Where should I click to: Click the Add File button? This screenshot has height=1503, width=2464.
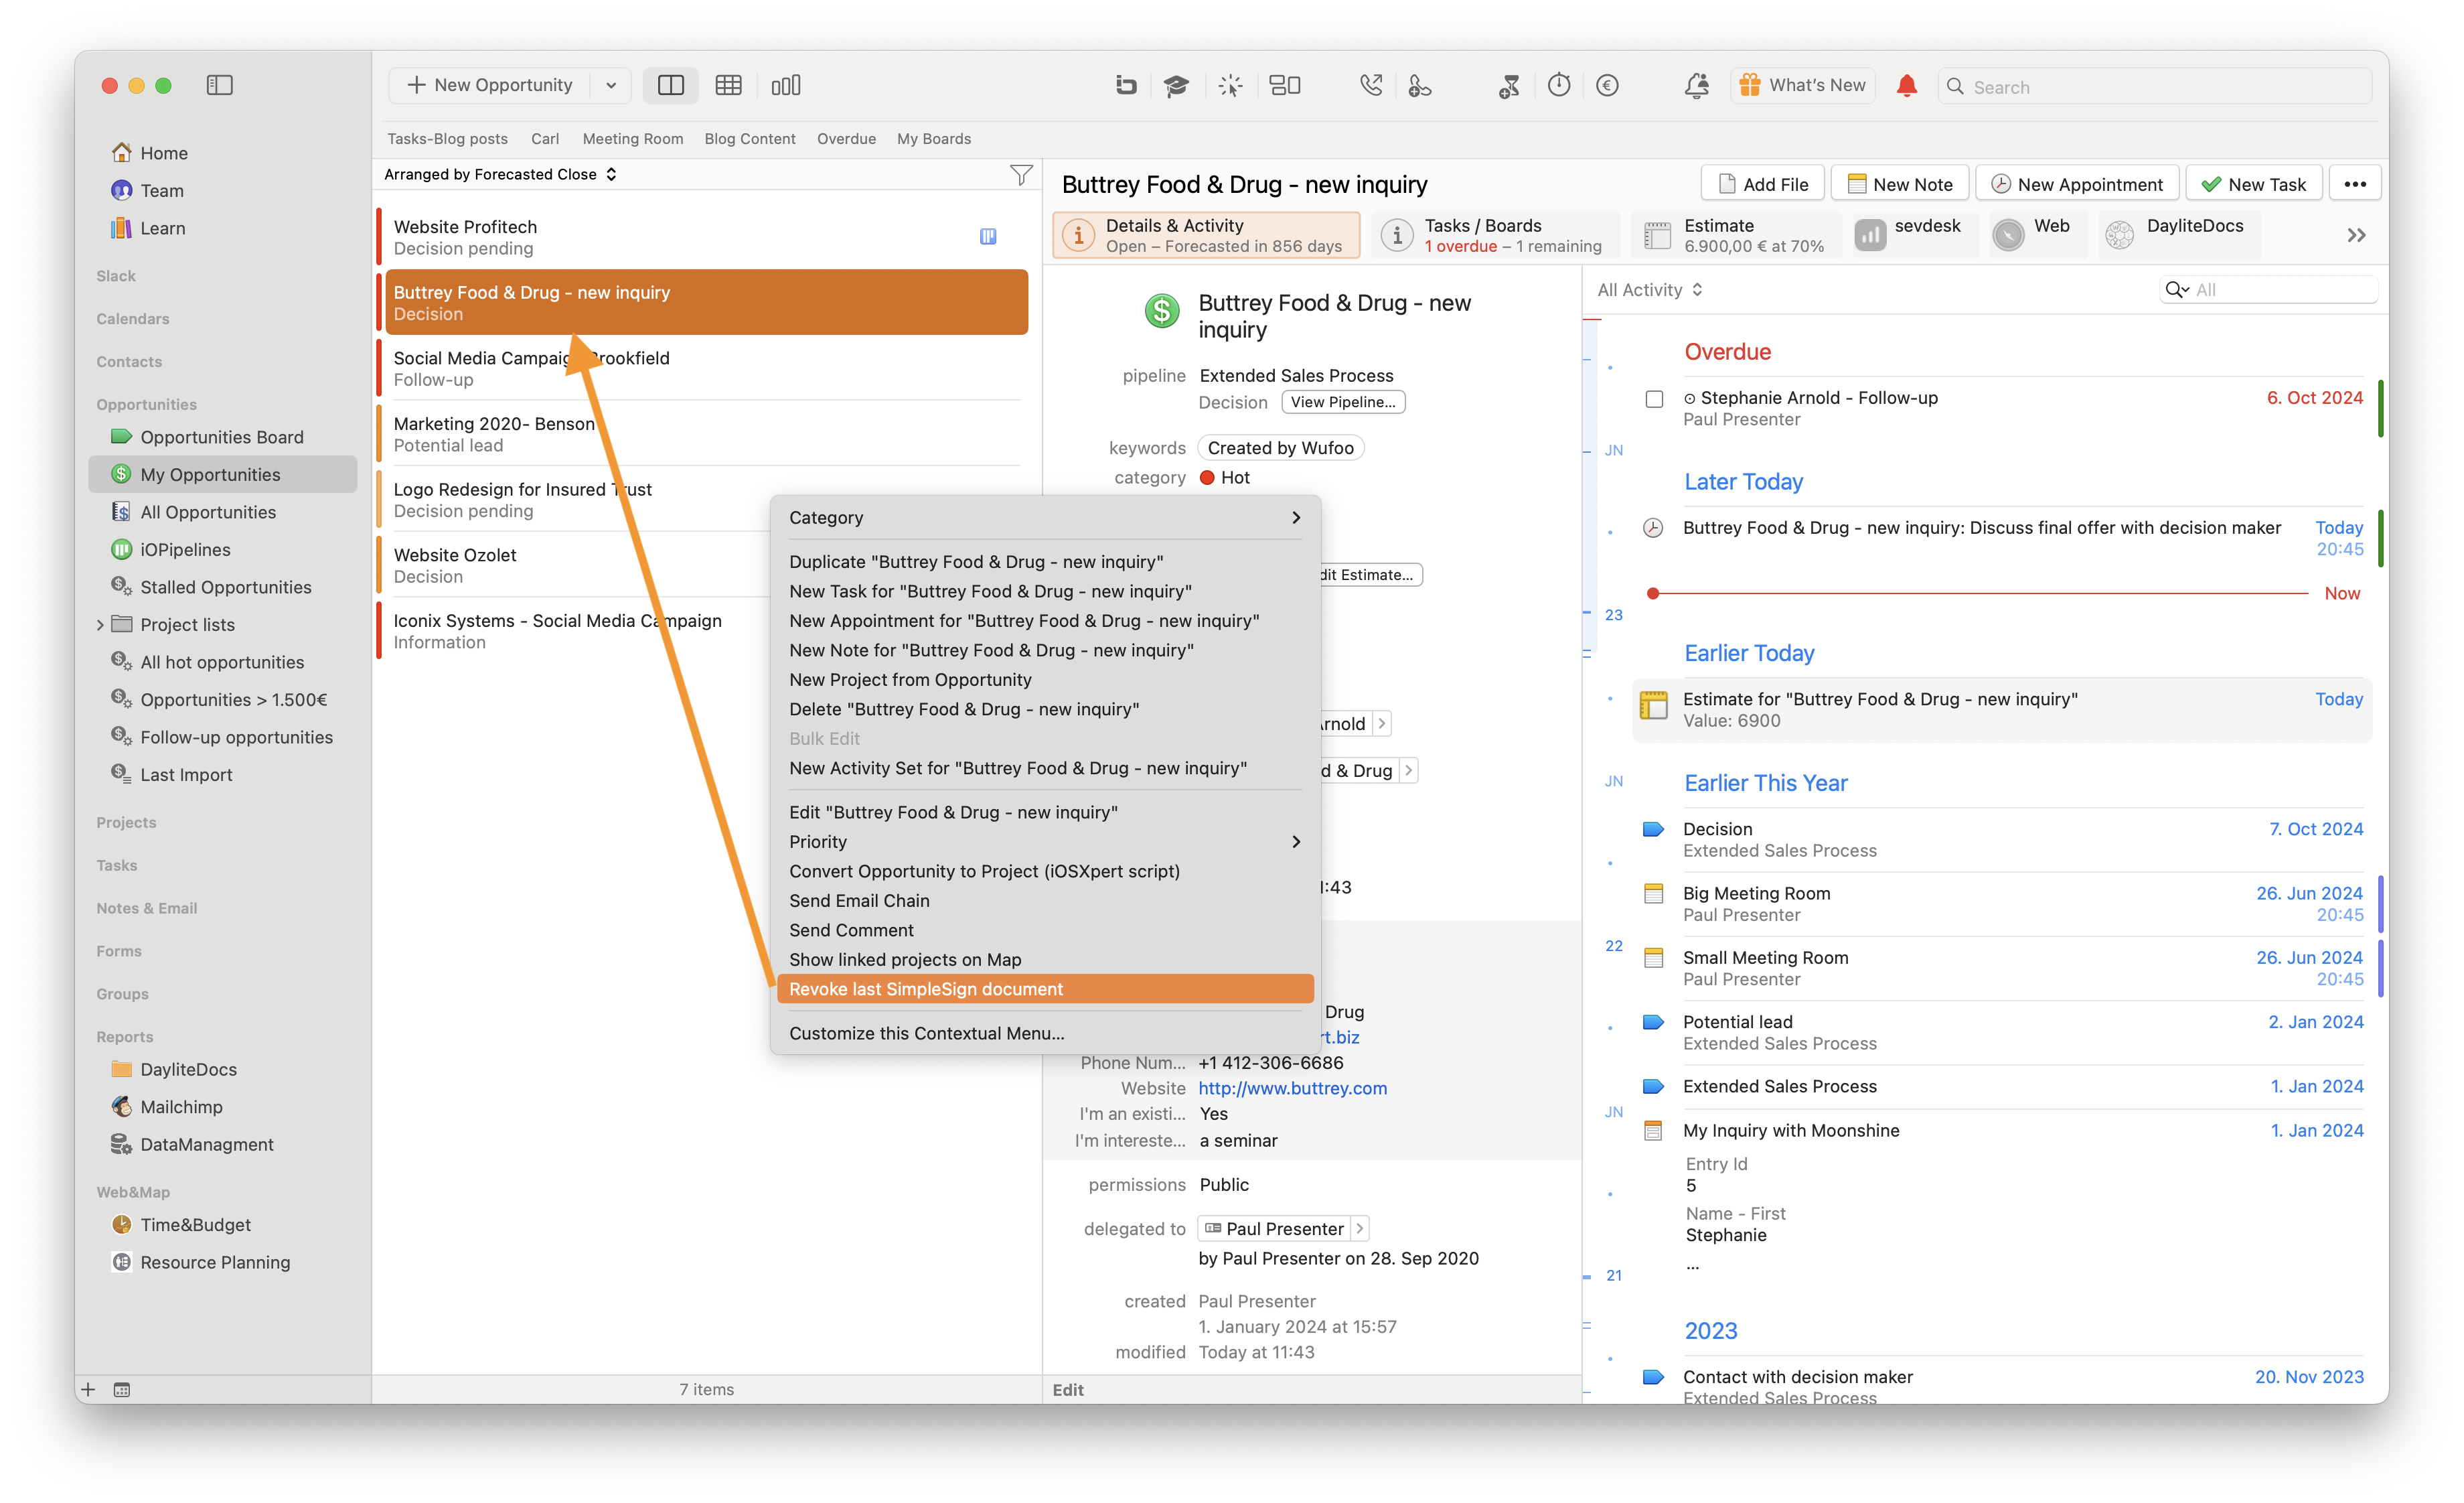point(1762,184)
